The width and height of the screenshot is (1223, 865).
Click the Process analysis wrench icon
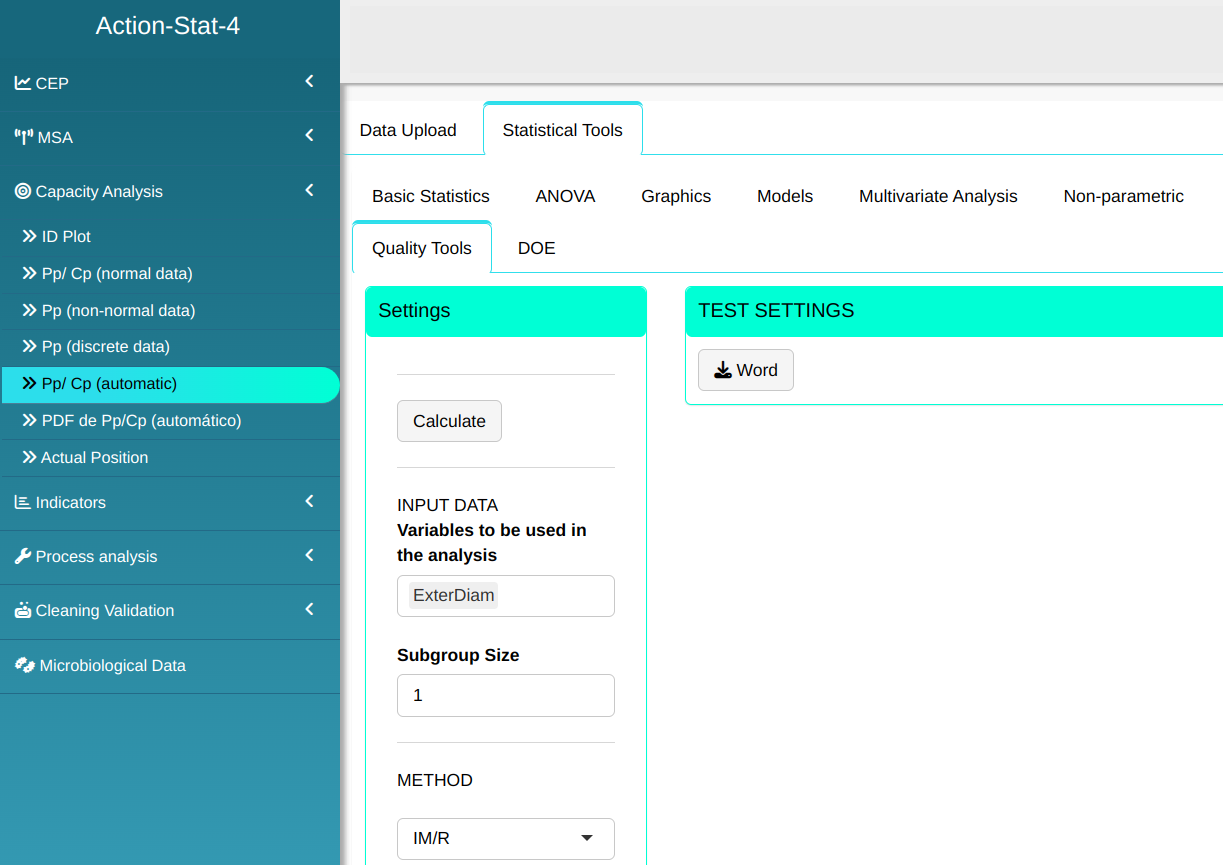coord(22,556)
